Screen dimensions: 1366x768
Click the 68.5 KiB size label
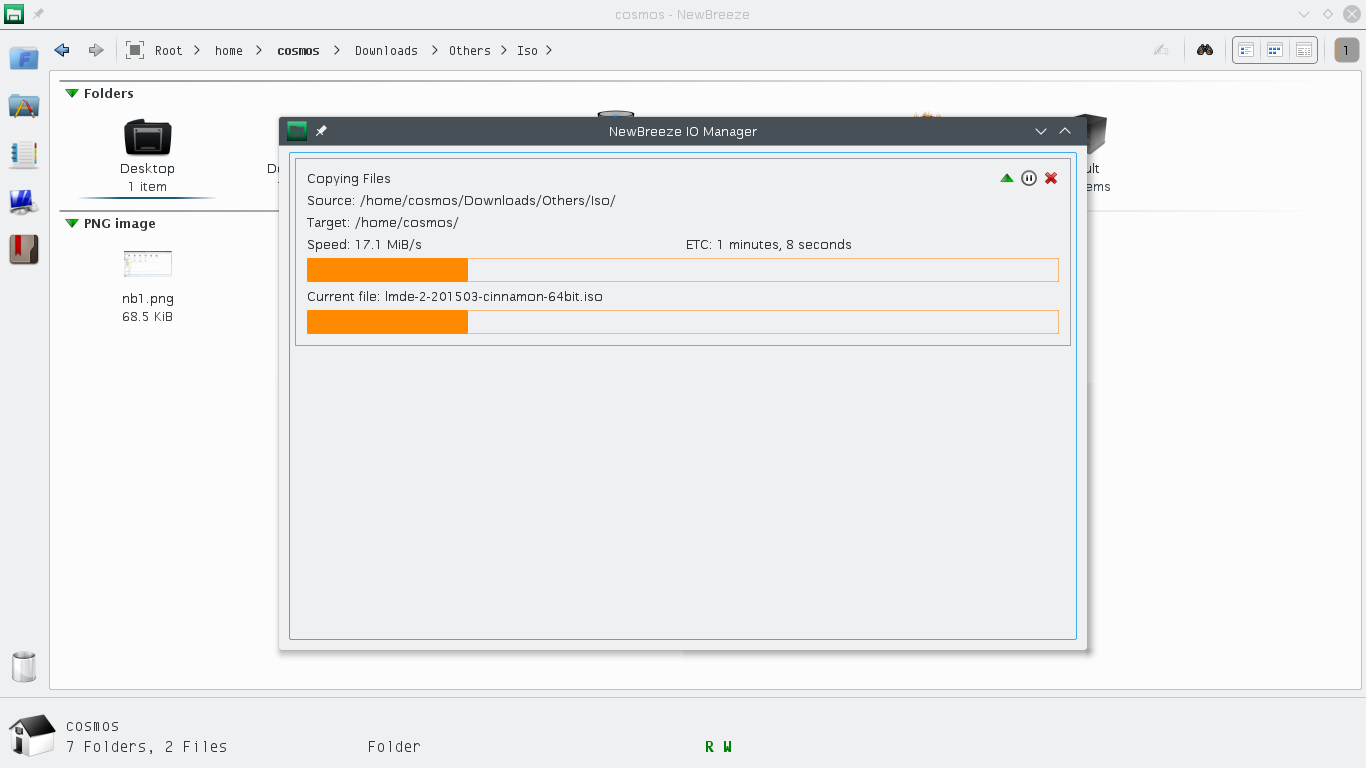(148, 316)
